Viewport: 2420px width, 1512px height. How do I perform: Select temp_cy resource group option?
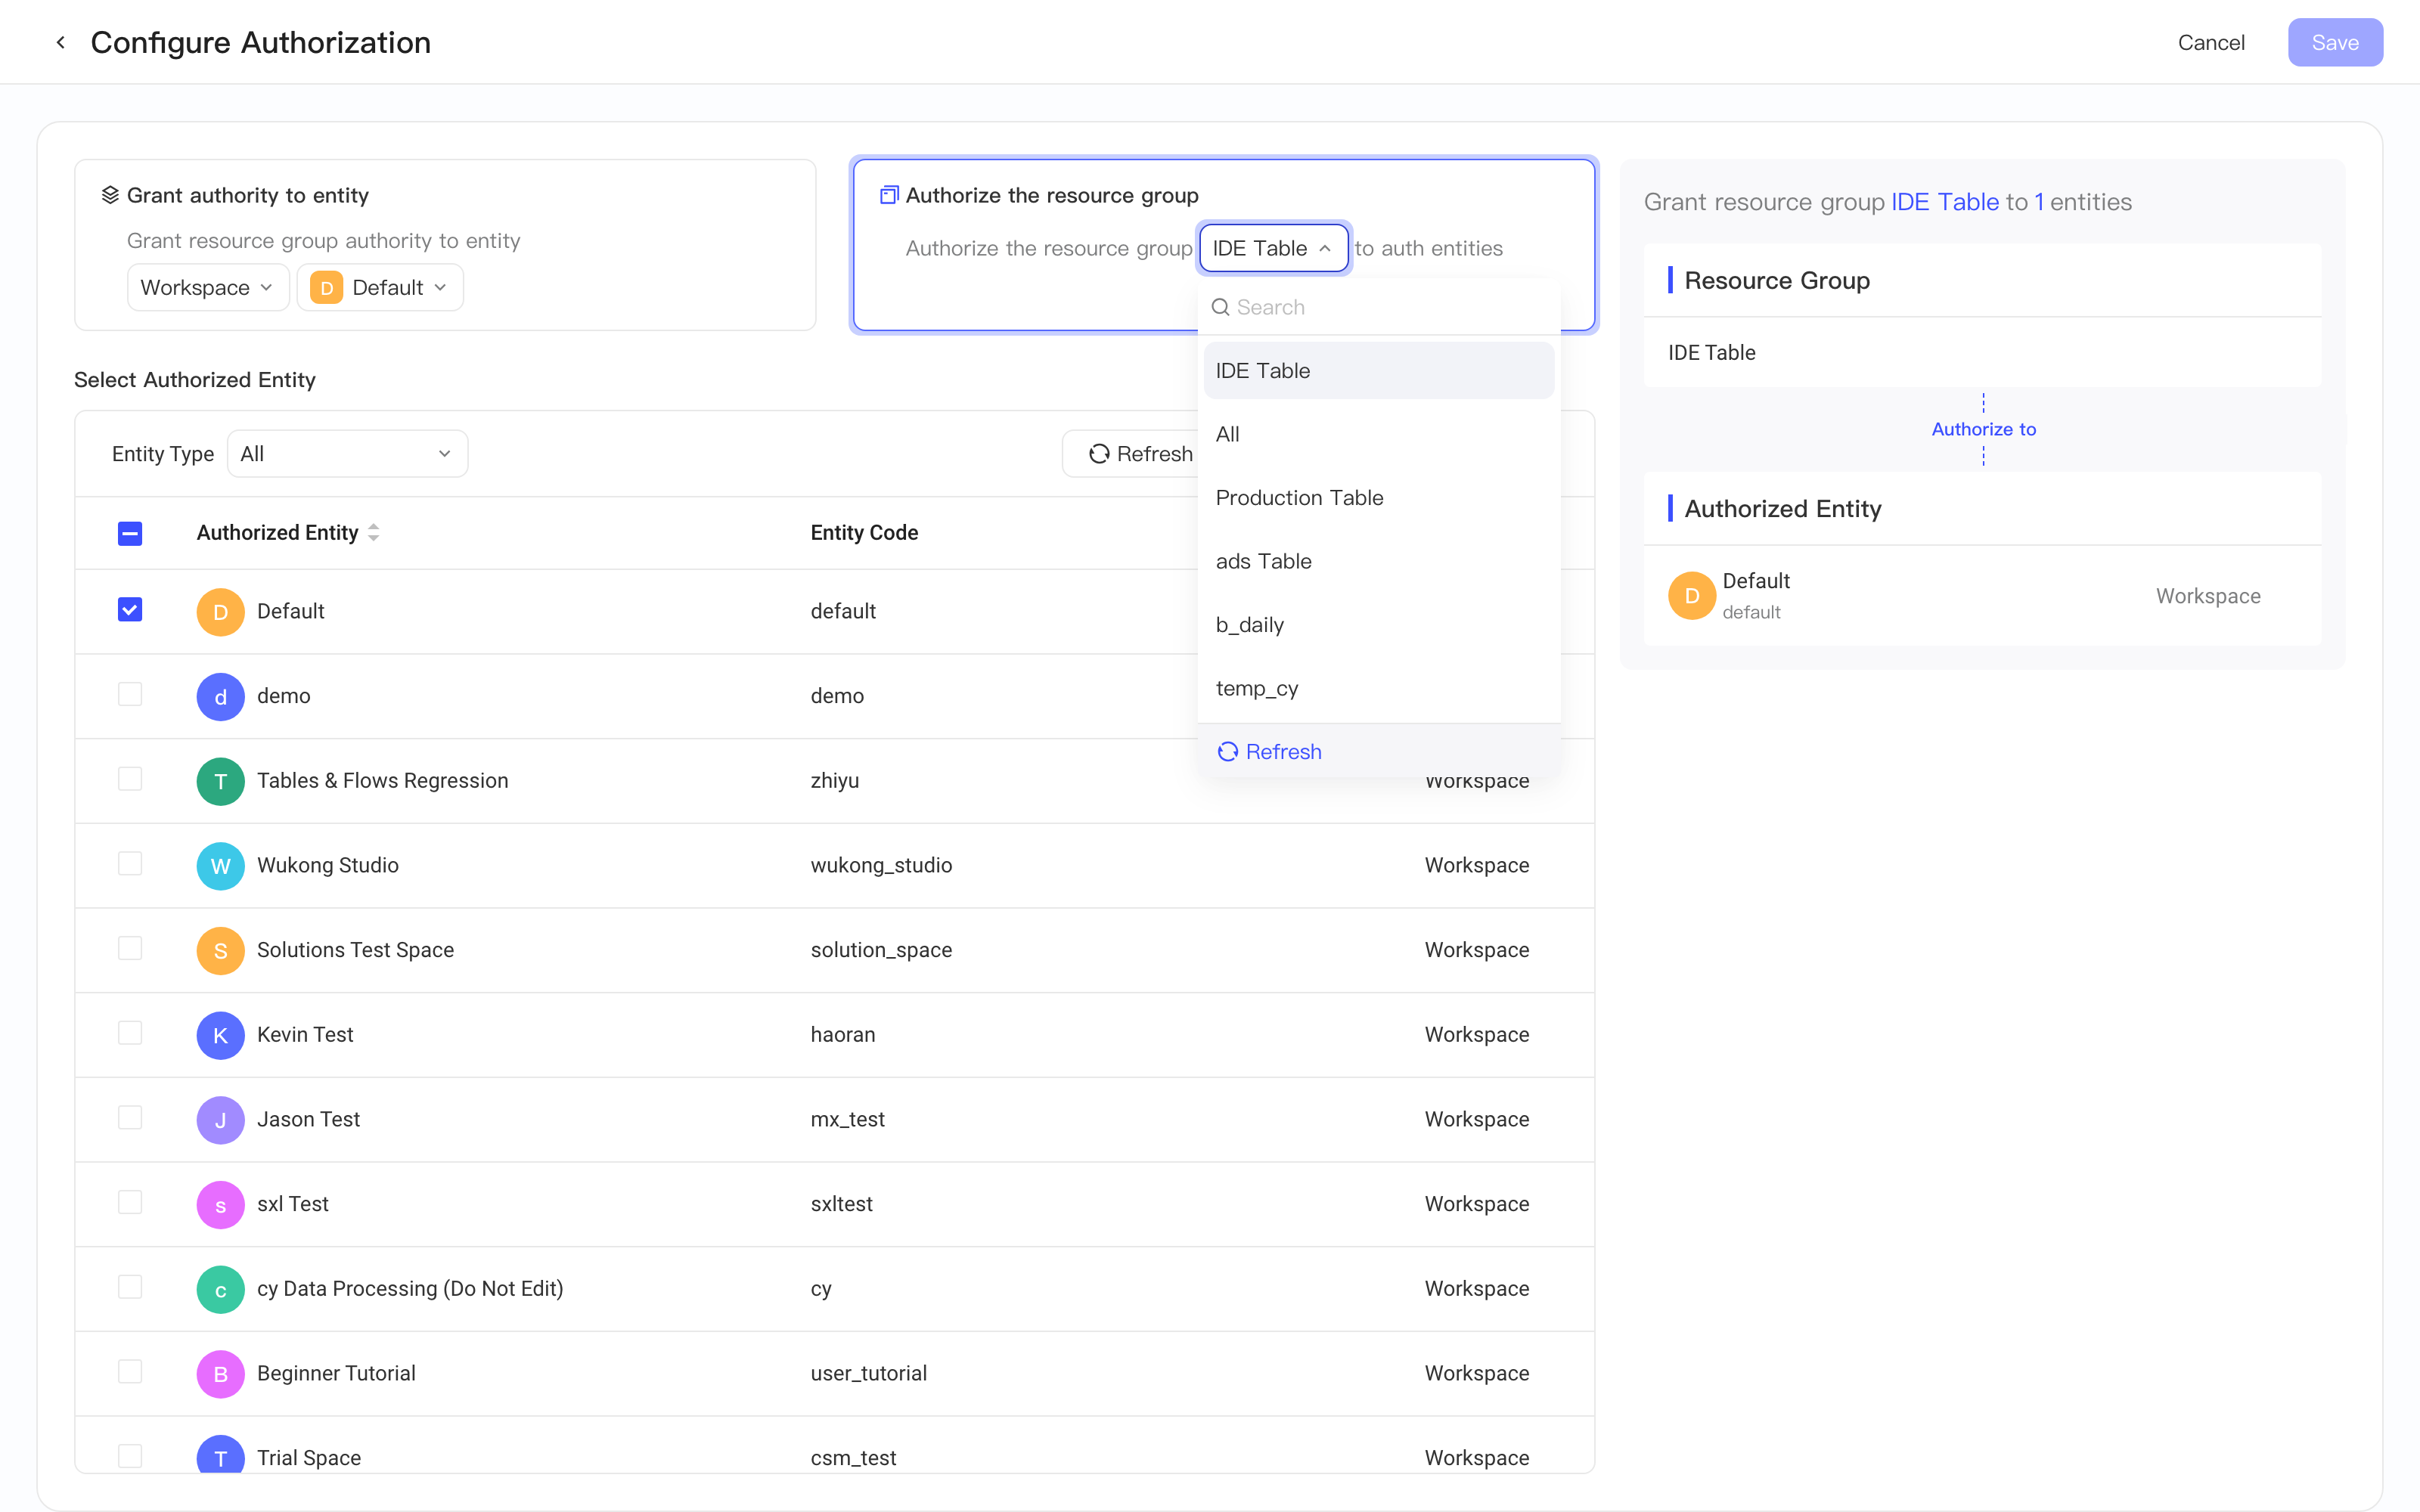point(1379,688)
